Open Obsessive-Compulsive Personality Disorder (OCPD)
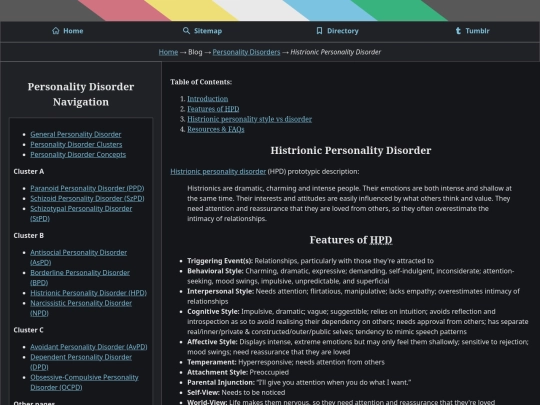This screenshot has height=405, width=540. pyautogui.click(x=84, y=382)
